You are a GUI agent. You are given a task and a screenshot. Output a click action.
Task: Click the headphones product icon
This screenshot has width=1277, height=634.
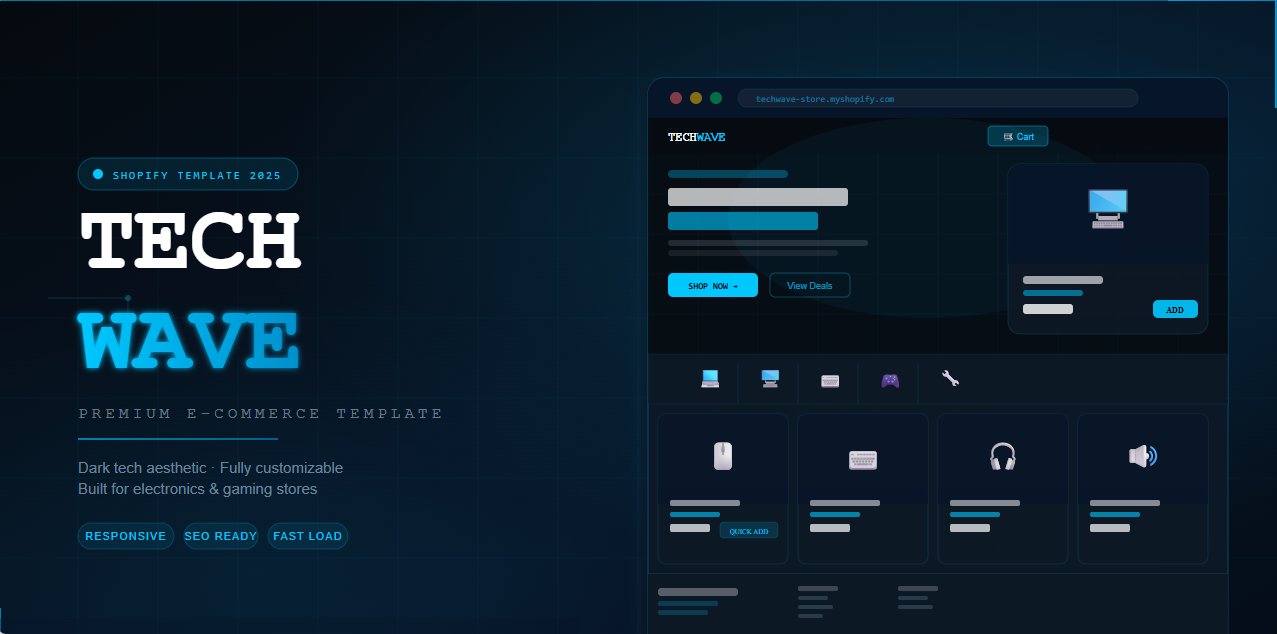tap(1002, 456)
